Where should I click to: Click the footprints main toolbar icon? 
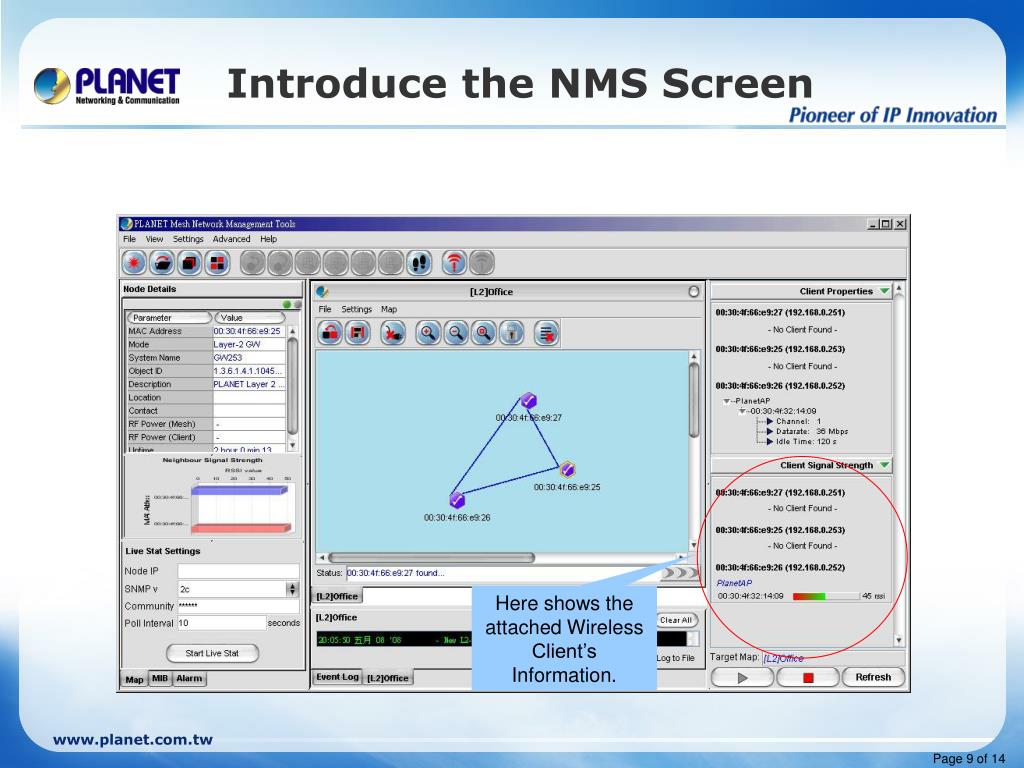pyautogui.click(x=419, y=263)
